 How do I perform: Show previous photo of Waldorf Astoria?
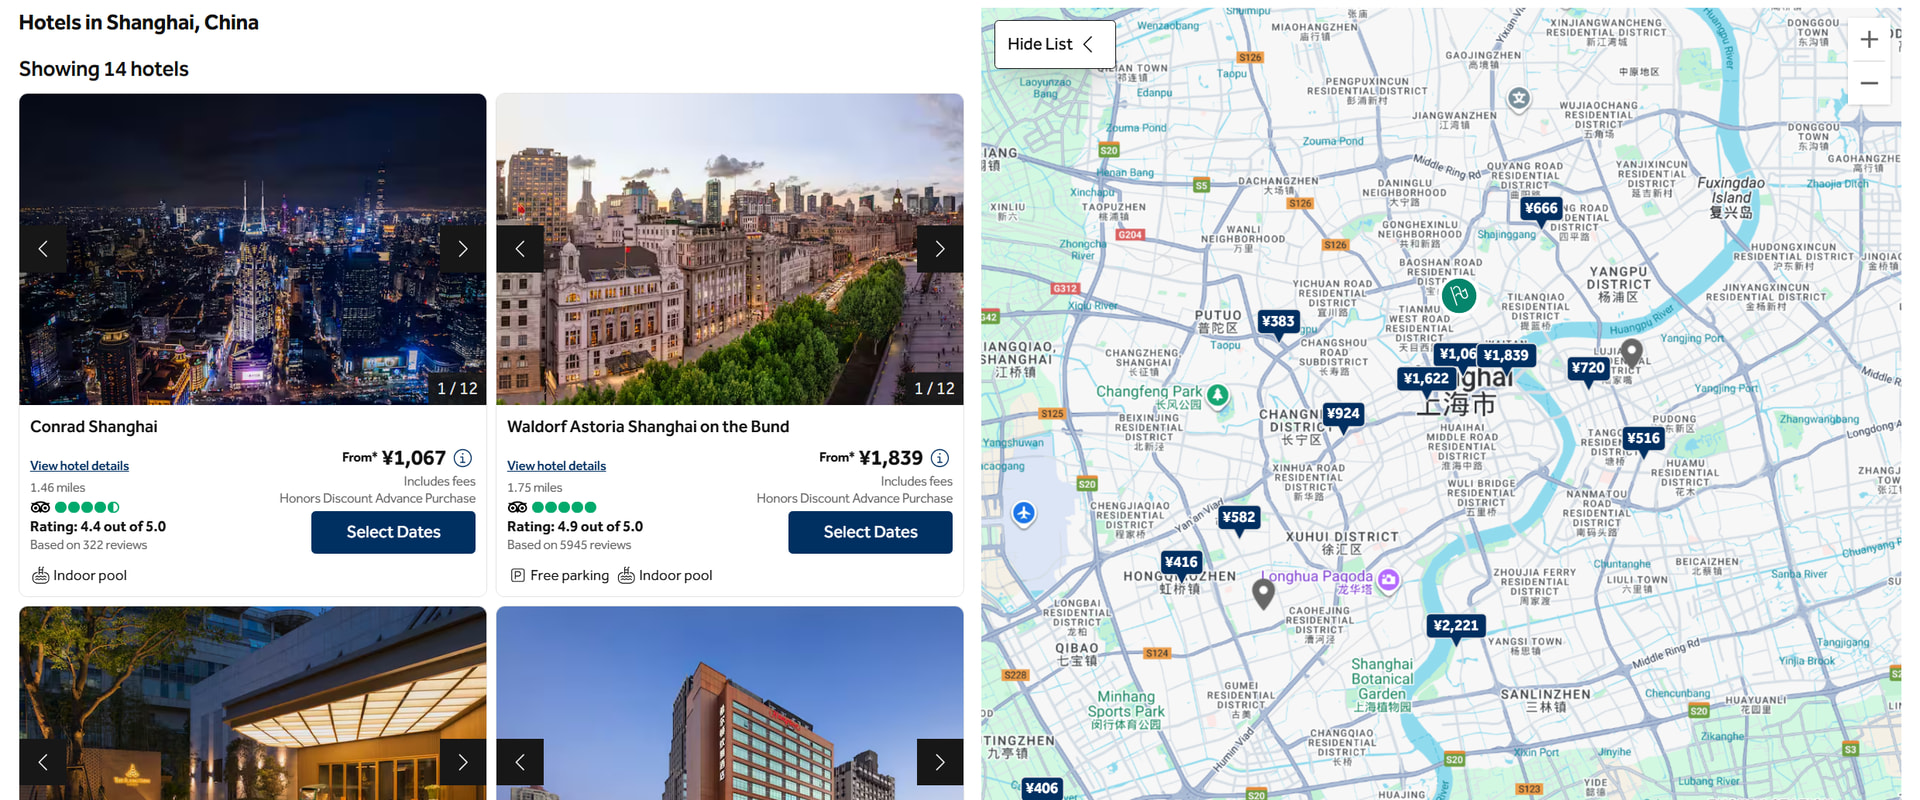(x=520, y=249)
